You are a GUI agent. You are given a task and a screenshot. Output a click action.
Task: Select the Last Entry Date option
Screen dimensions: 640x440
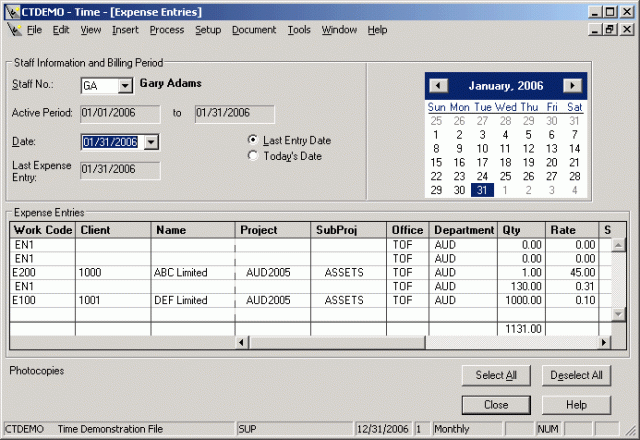tap(253, 141)
